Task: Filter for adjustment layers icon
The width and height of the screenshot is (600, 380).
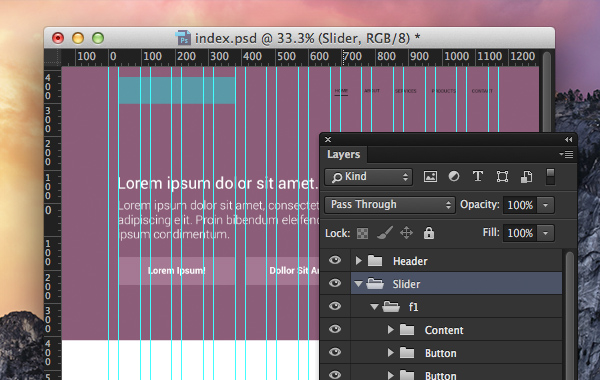Action: (x=454, y=176)
